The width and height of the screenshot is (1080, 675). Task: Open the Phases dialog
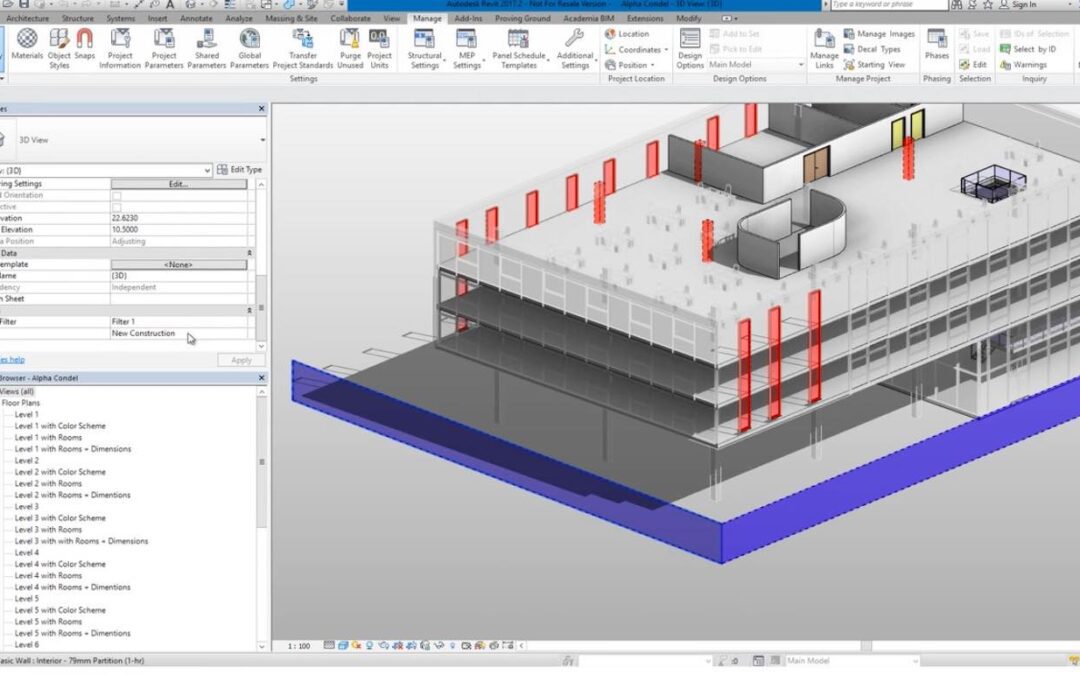(937, 45)
